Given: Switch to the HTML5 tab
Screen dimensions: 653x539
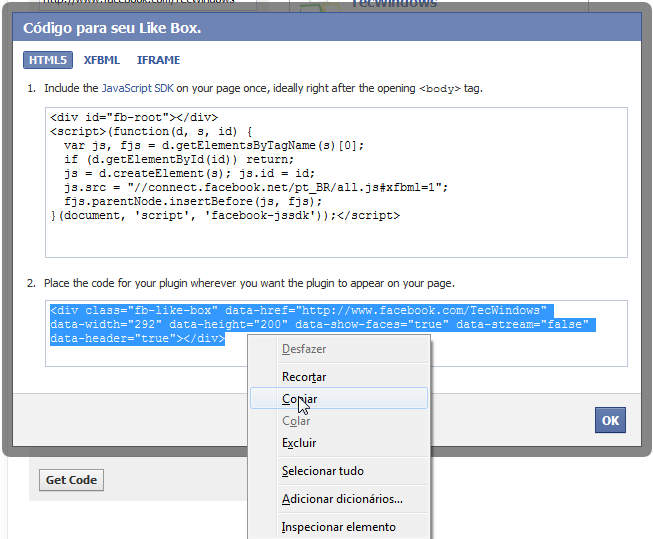Looking at the screenshot, I should click(47, 60).
